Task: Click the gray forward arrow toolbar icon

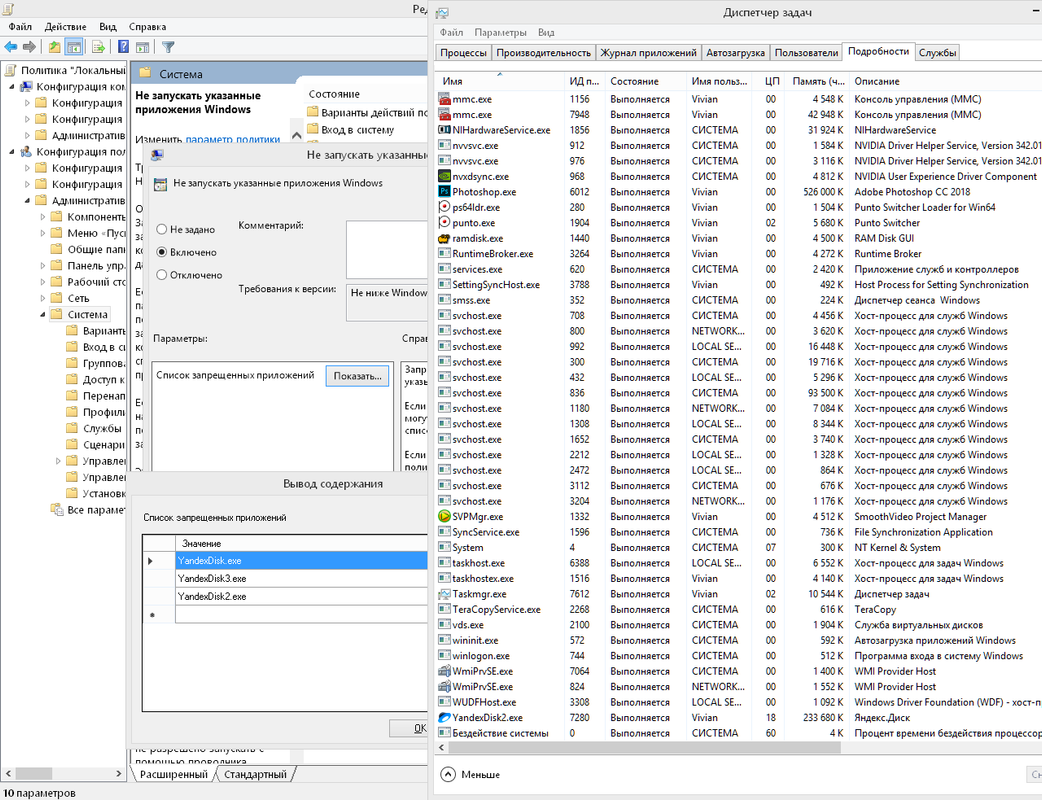Action: 29,47
